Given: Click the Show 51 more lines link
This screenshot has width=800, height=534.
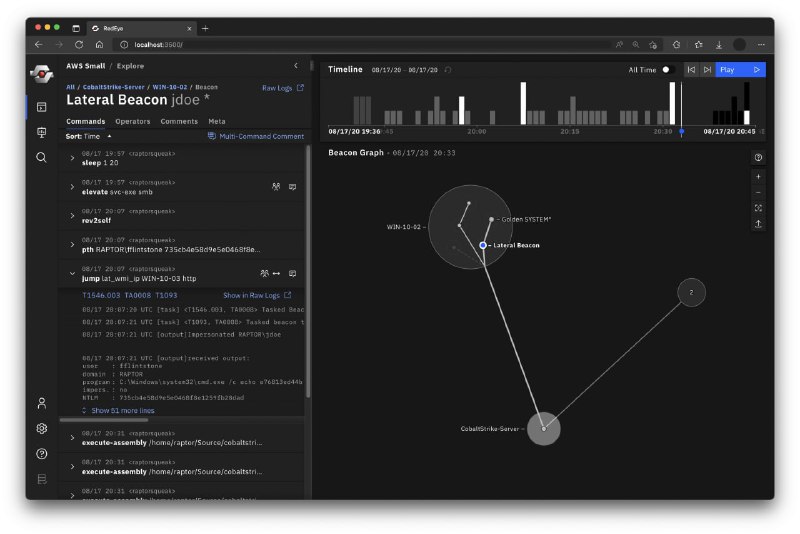Looking at the screenshot, I should (x=122, y=410).
